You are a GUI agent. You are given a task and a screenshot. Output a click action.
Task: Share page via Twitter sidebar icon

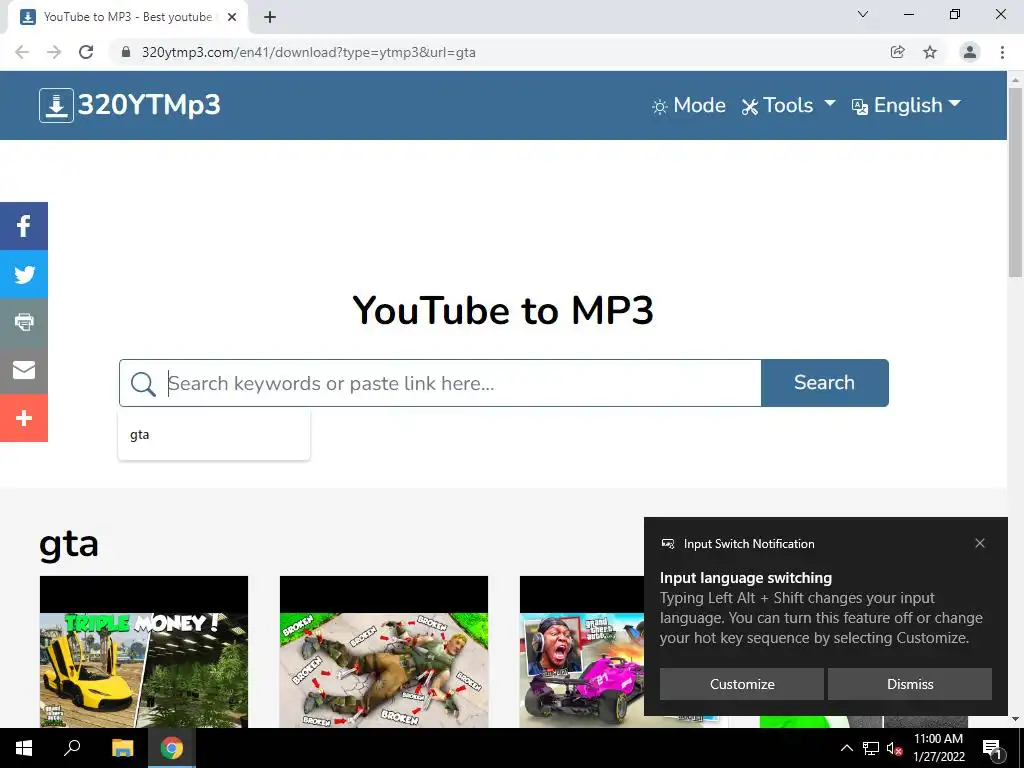point(24,274)
